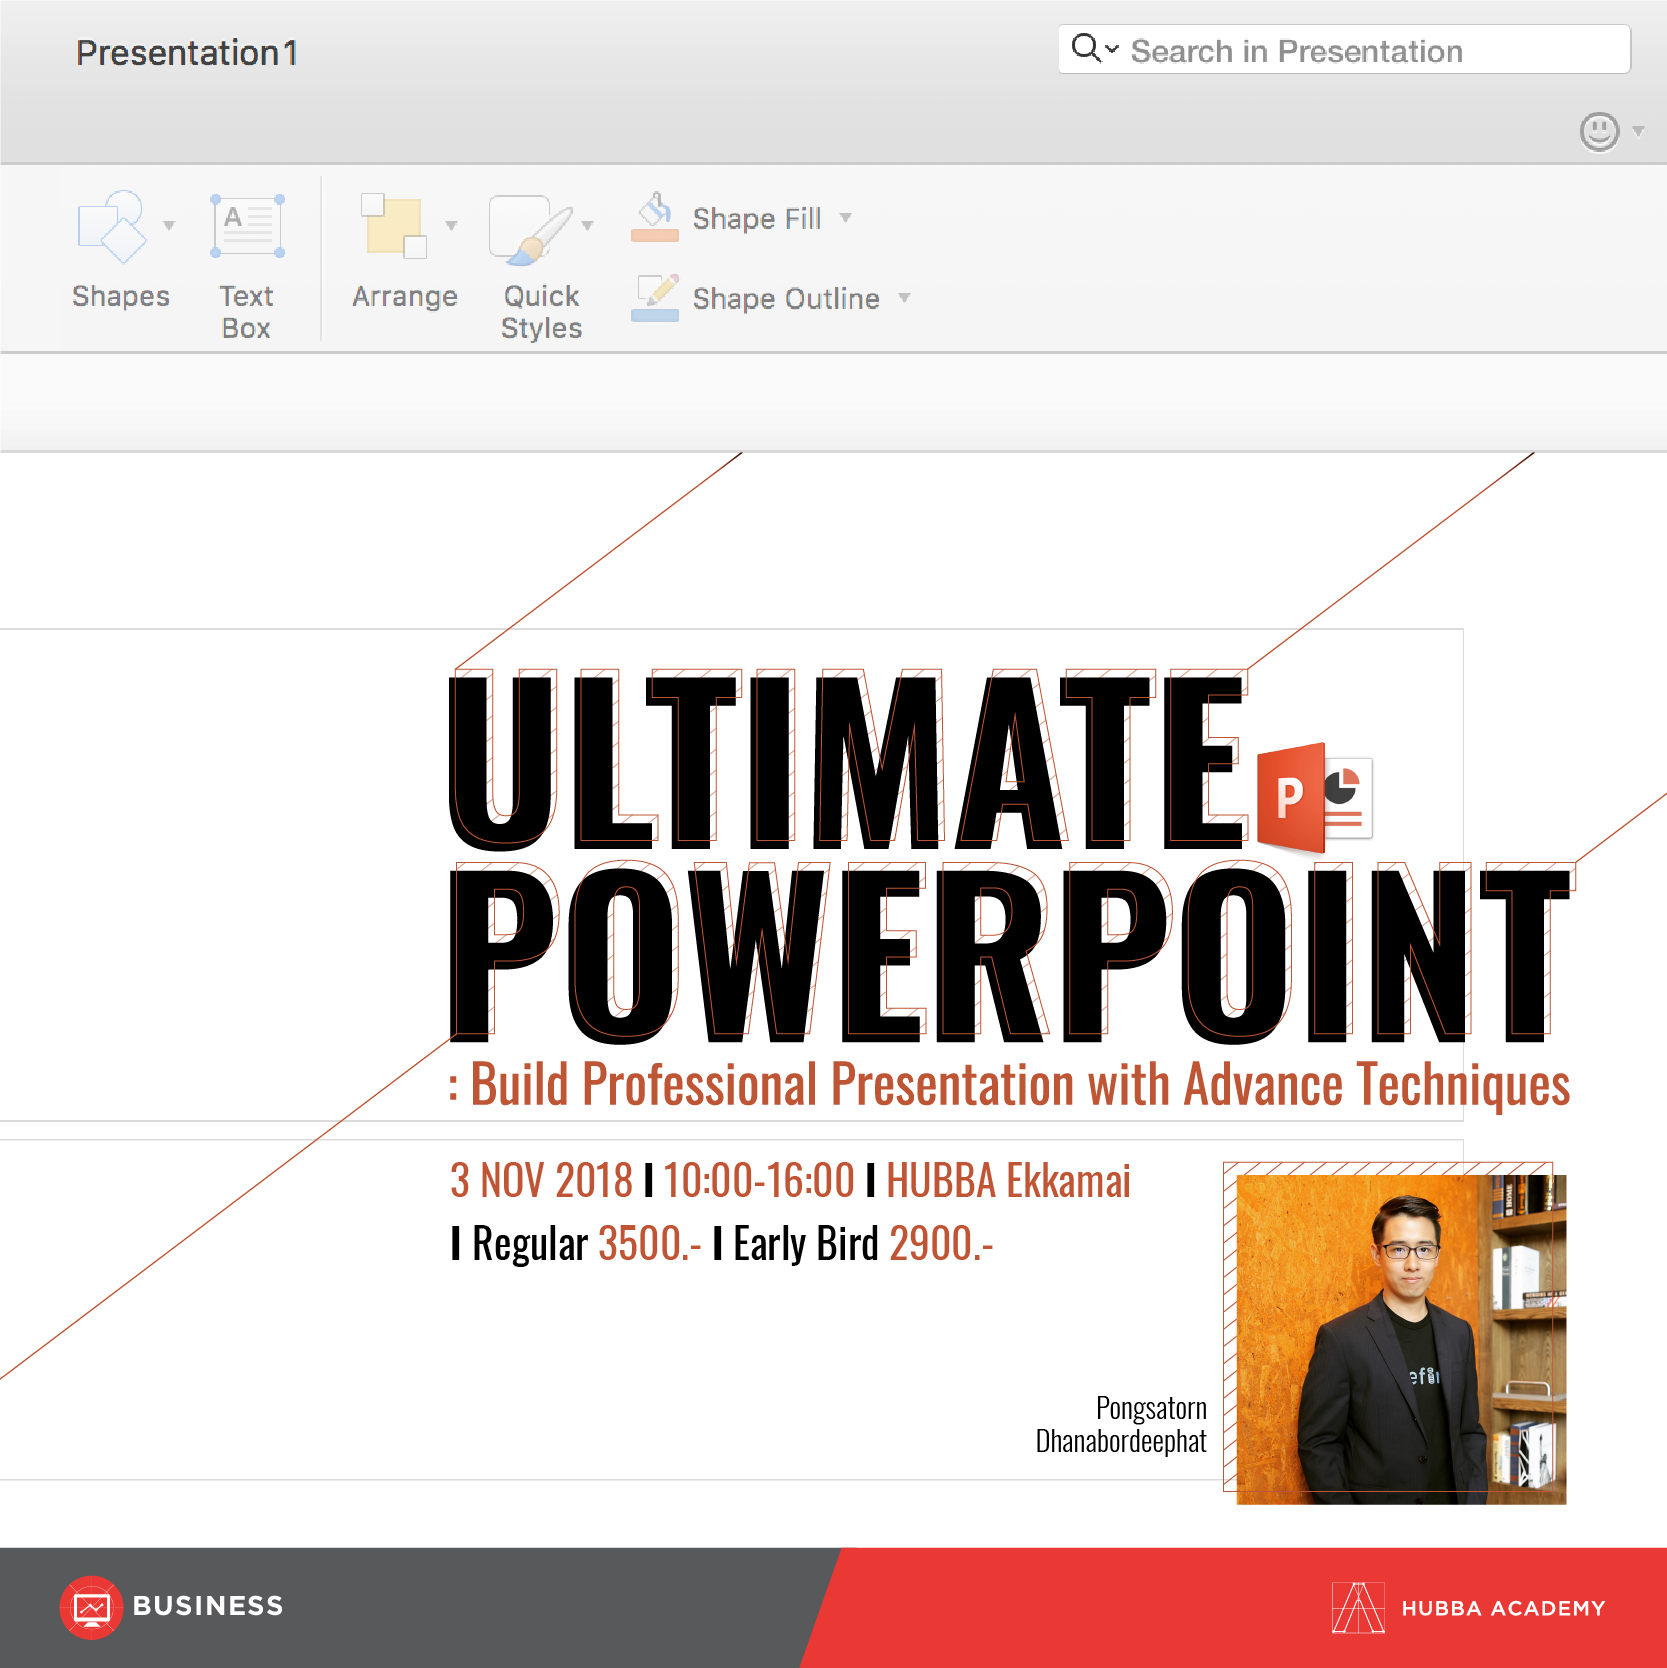Click the Shapes label
This screenshot has width=1667, height=1668.
[121, 297]
